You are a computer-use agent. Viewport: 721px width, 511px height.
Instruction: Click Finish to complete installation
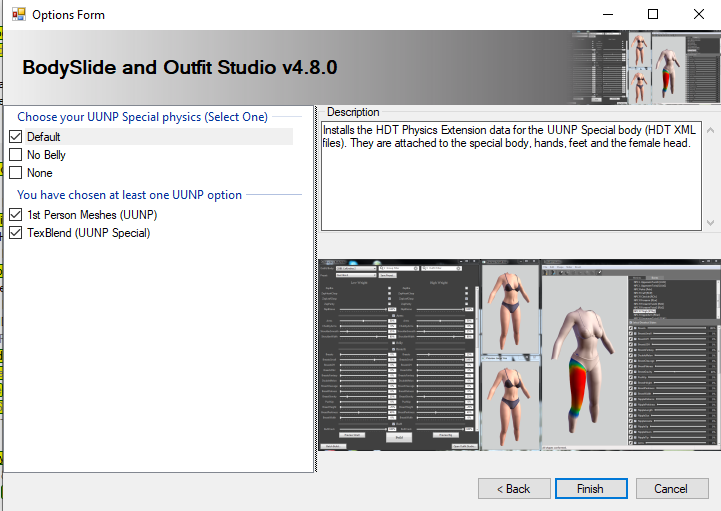pyautogui.click(x=591, y=488)
